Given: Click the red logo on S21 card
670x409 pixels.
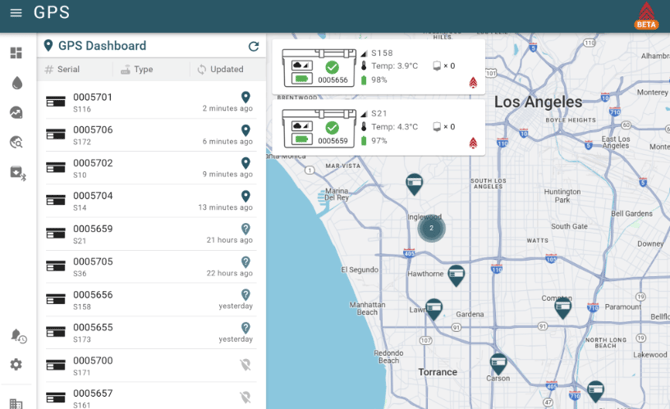Looking at the screenshot, I should 473,143.
